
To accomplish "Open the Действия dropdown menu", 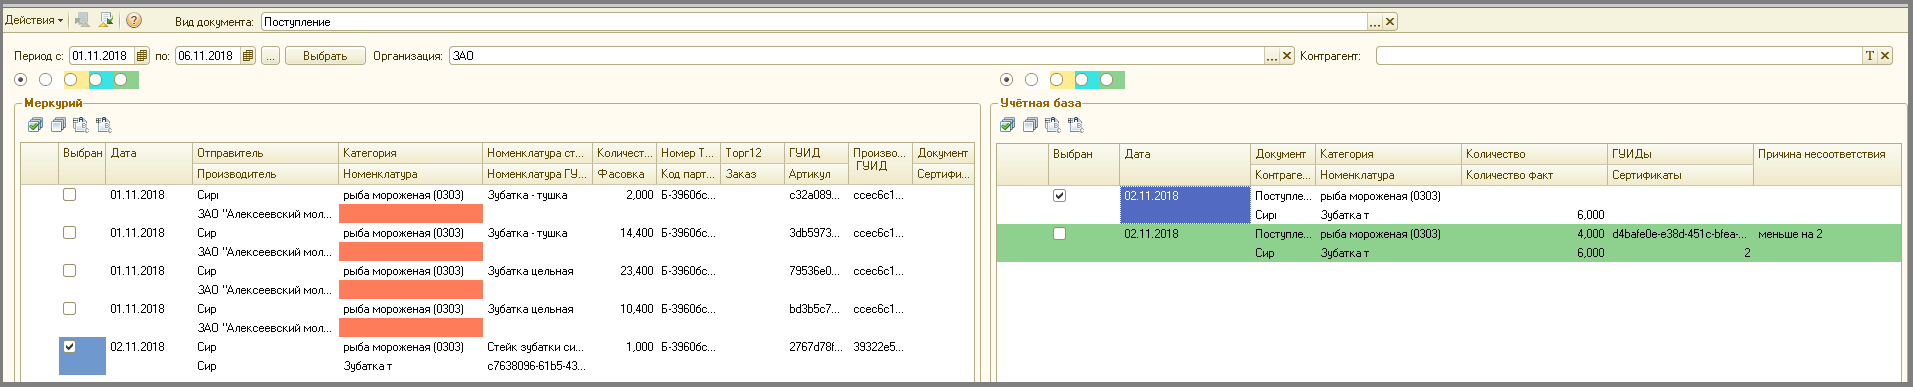I will coord(34,20).
